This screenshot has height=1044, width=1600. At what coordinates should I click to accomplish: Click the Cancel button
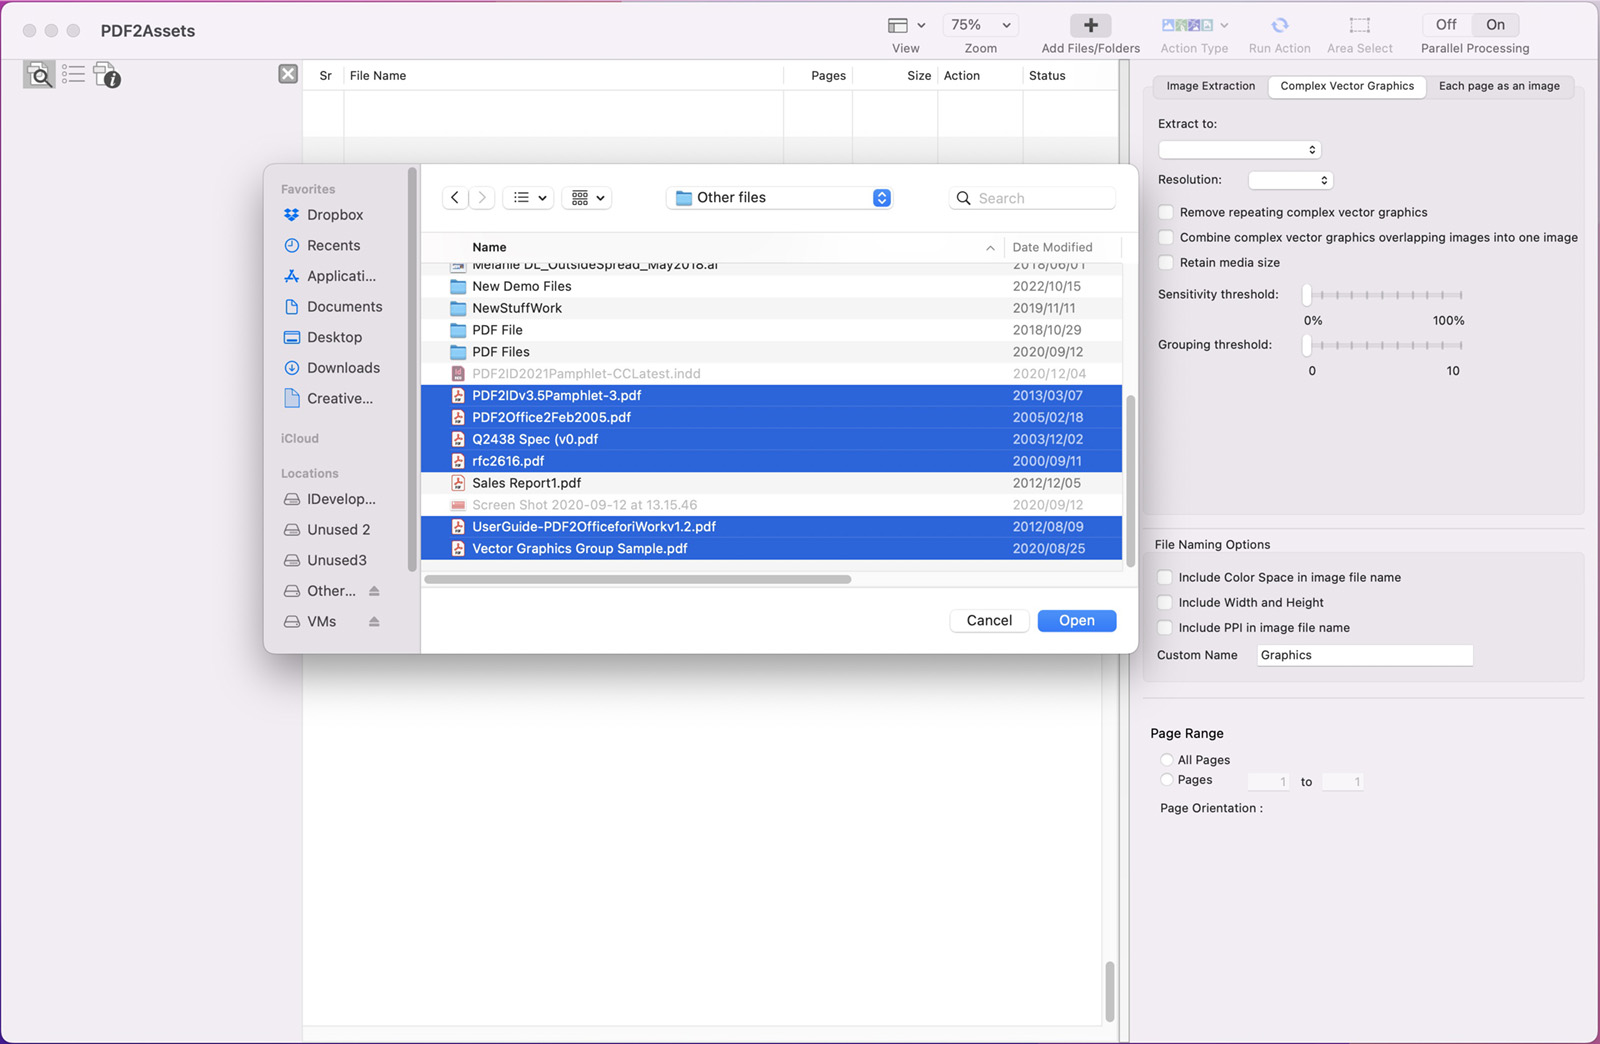point(989,621)
